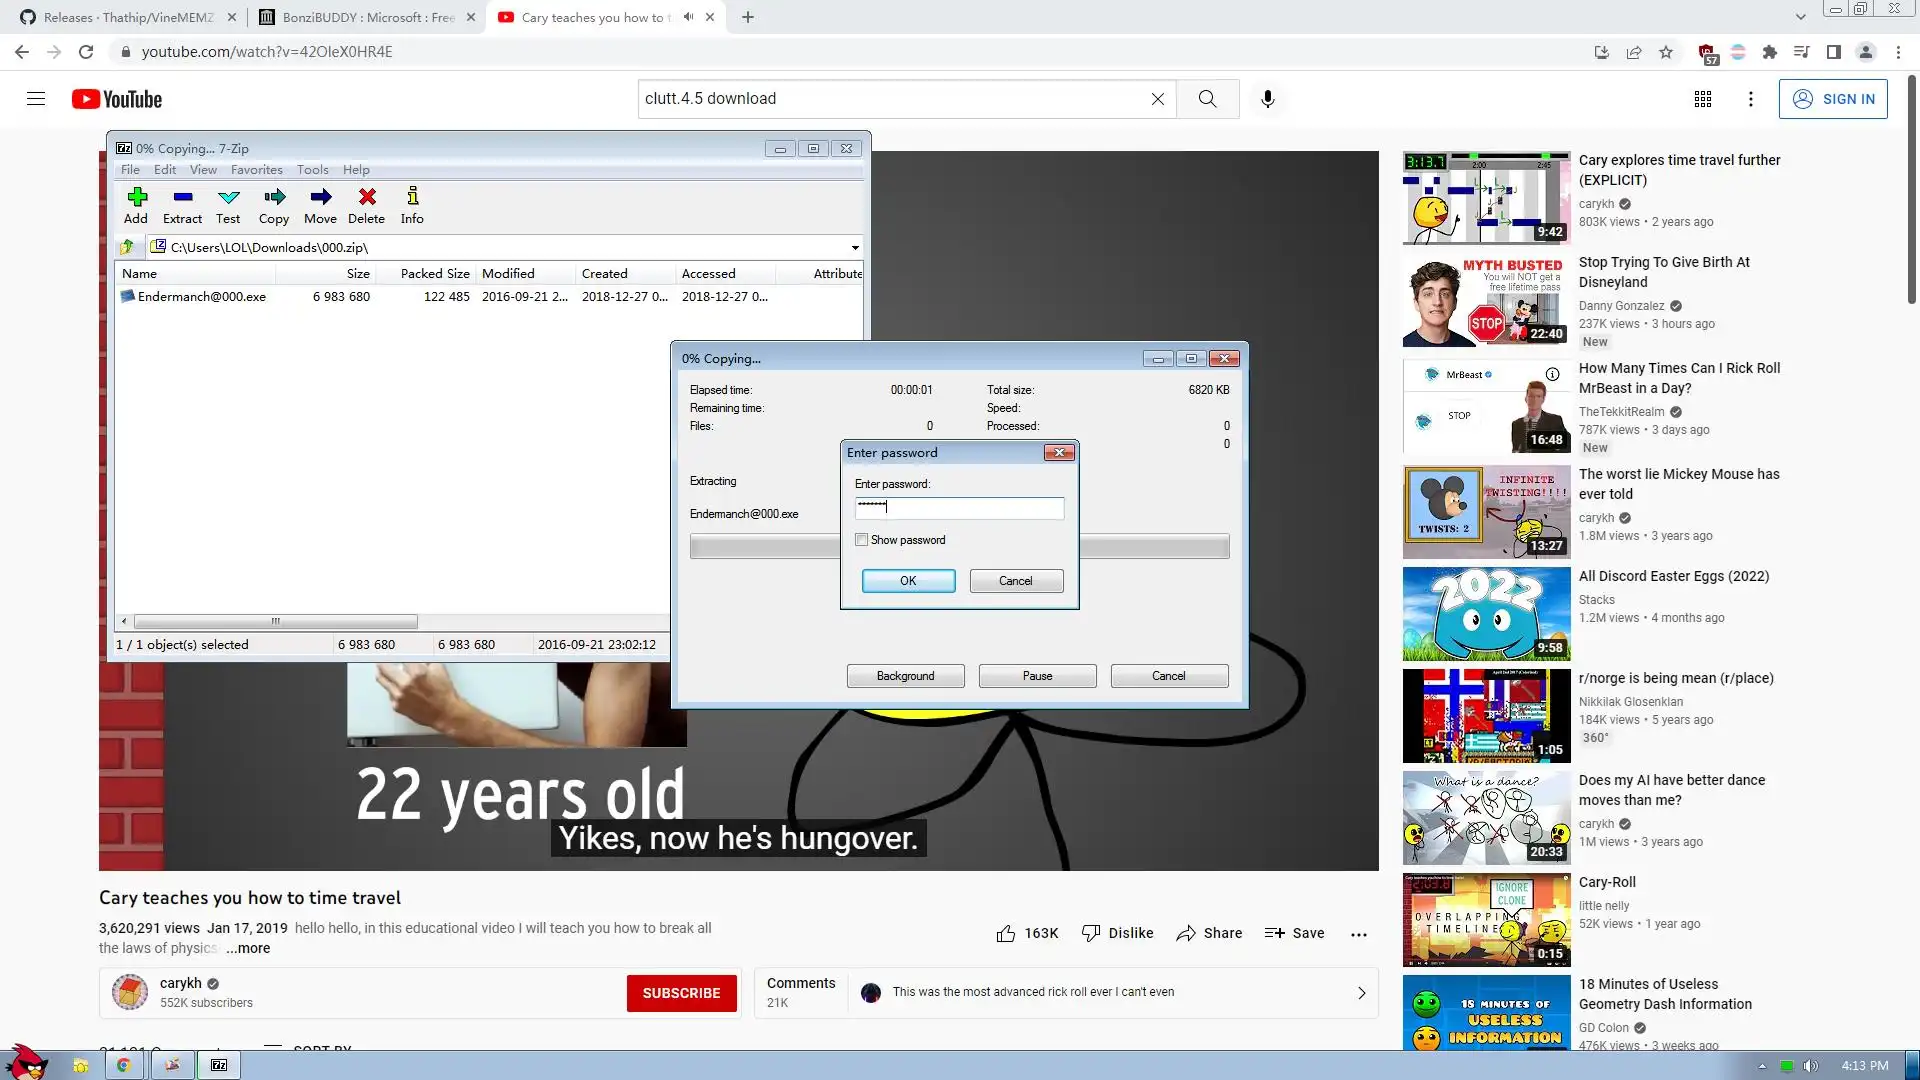This screenshot has height=1080, width=1920.
Task: Expand the video description with ...more
Action: pyautogui.click(x=248, y=948)
